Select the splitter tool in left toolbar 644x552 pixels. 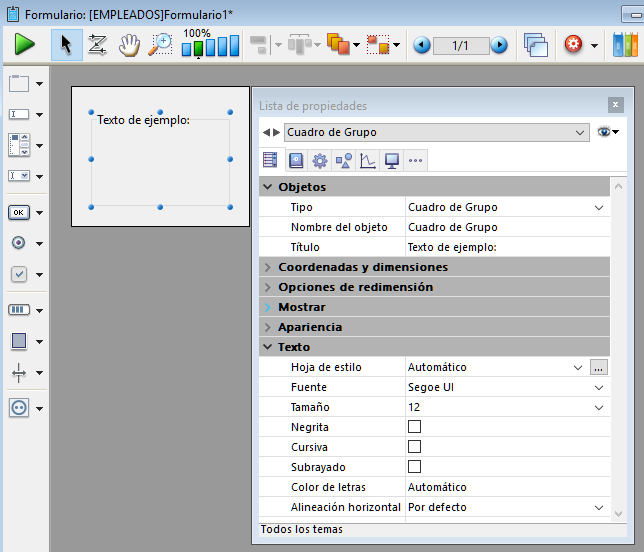(x=20, y=373)
